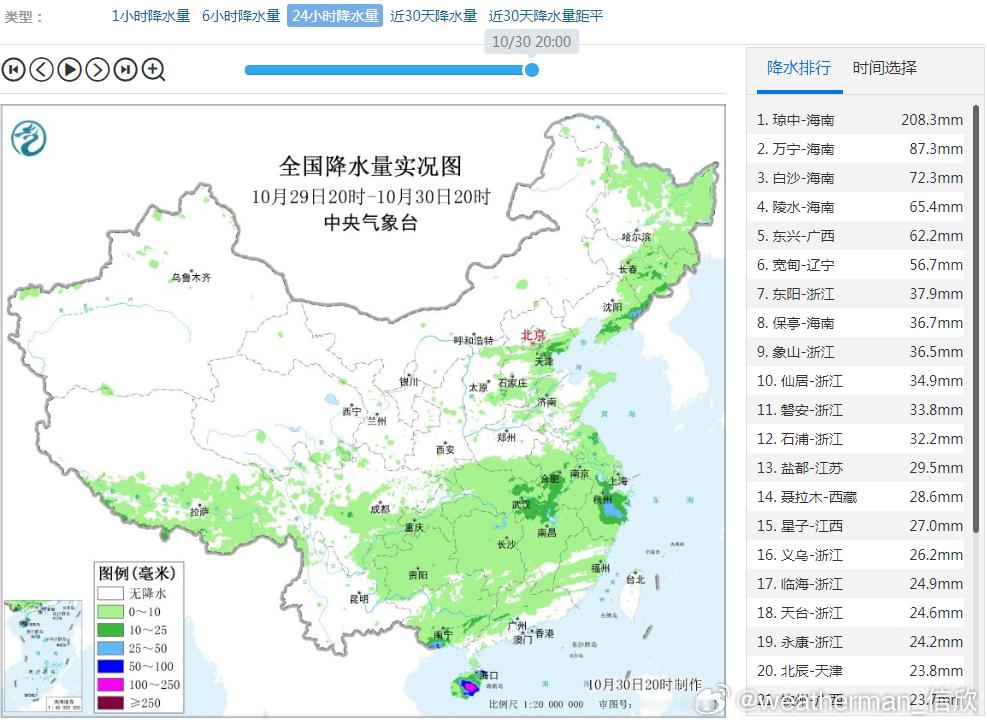This screenshot has height=725, width=987.
Task: Activate the 近30天降水量 option
Action: (434, 16)
